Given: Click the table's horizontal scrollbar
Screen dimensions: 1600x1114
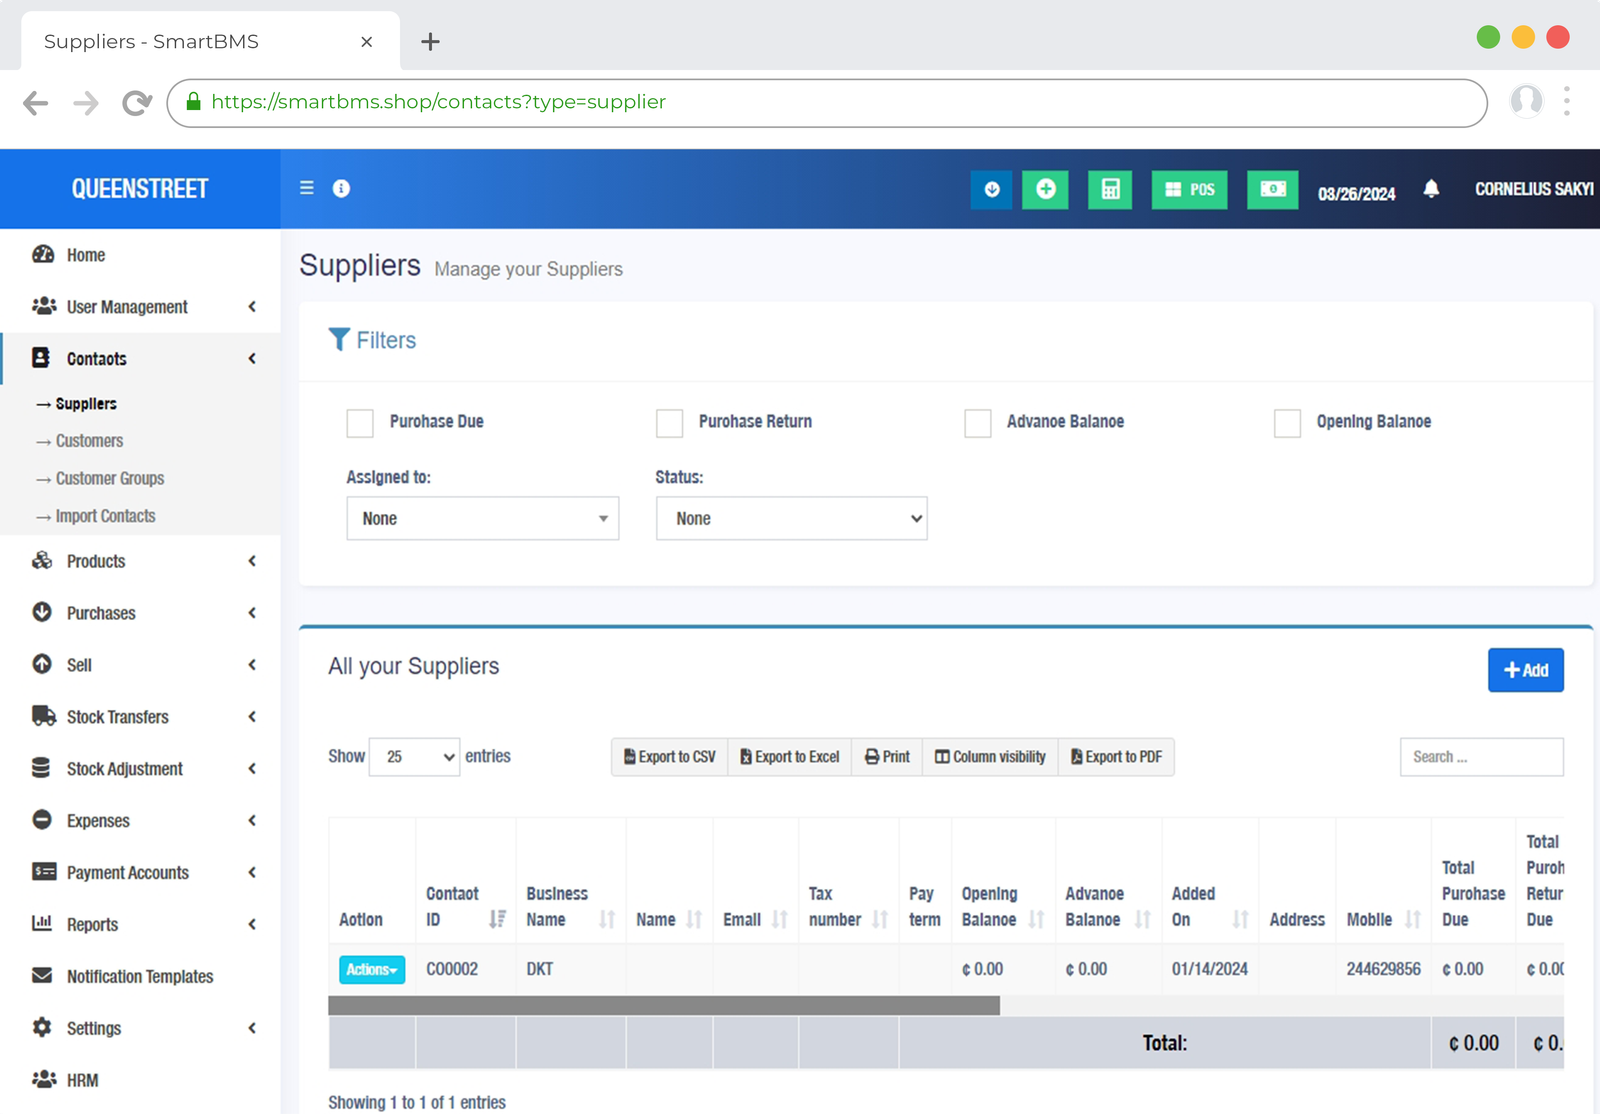Looking at the screenshot, I should point(663,1006).
